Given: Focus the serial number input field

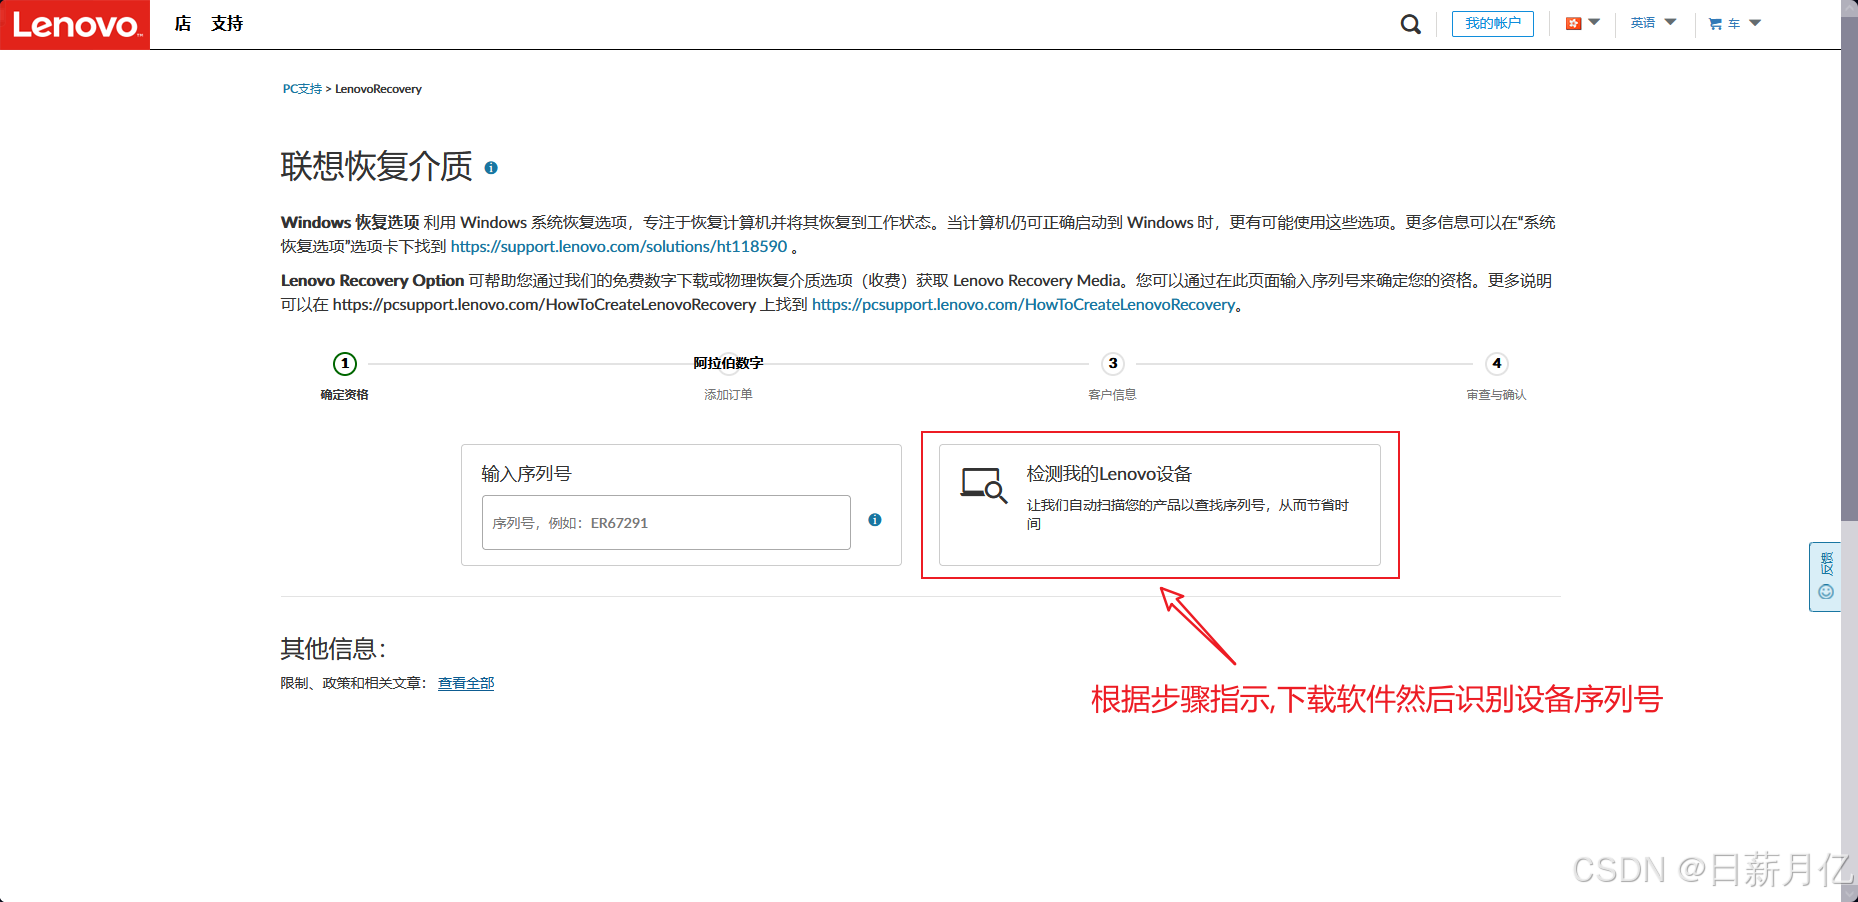Looking at the screenshot, I should 666,522.
